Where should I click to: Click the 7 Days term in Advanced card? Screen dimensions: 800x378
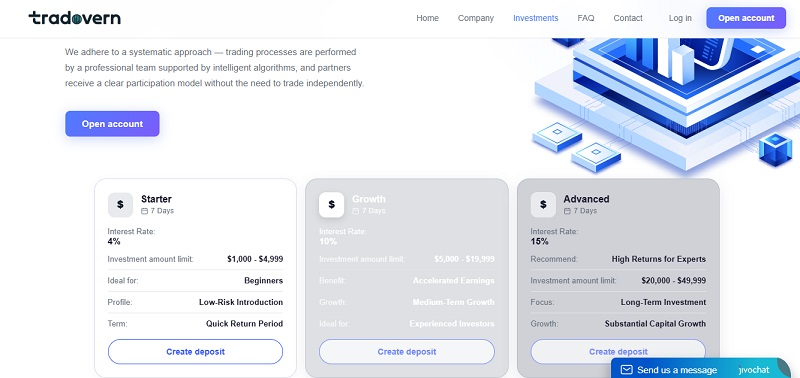click(x=585, y=211)
